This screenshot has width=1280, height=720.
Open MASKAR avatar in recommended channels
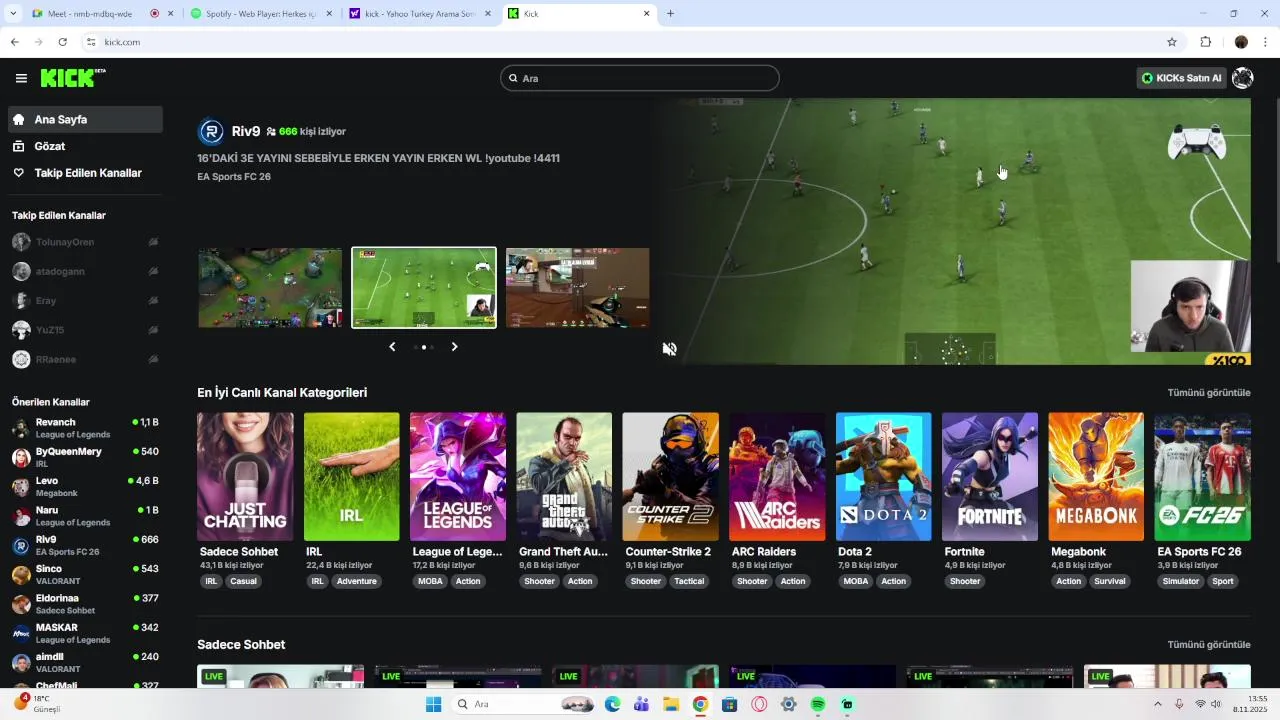pos(20,634)
